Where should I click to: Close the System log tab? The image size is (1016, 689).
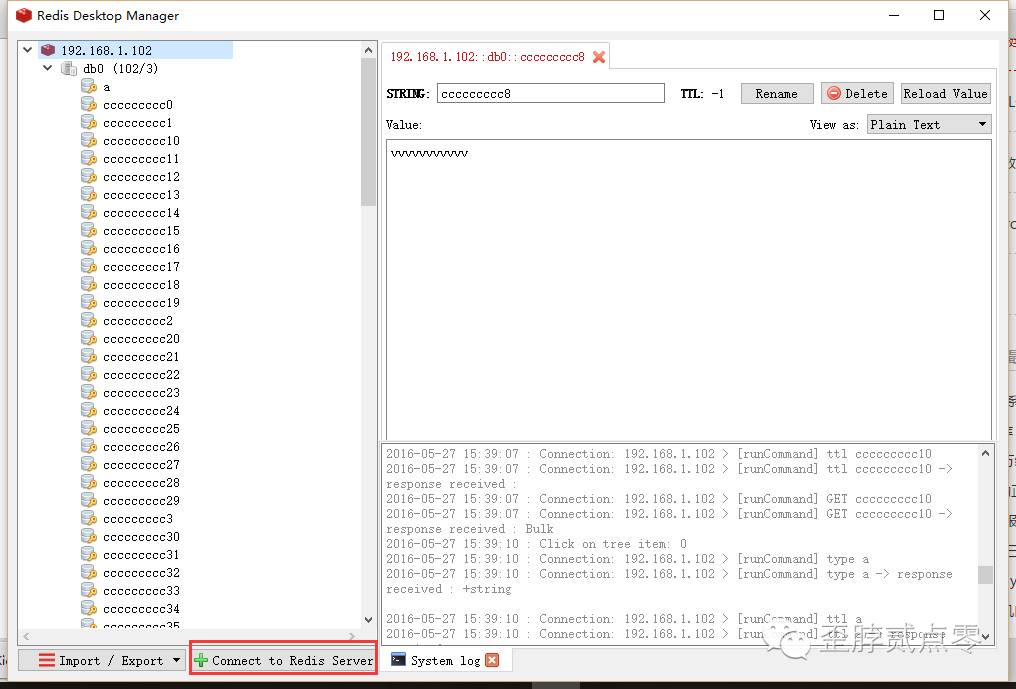point(492,660)
